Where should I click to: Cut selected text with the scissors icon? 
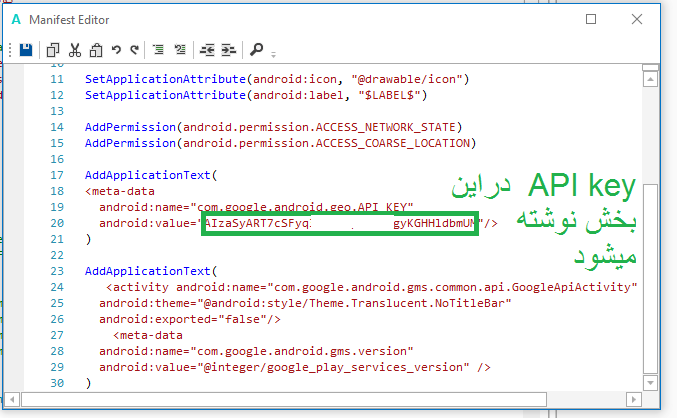pyautogui.click(x=74, y=49)
